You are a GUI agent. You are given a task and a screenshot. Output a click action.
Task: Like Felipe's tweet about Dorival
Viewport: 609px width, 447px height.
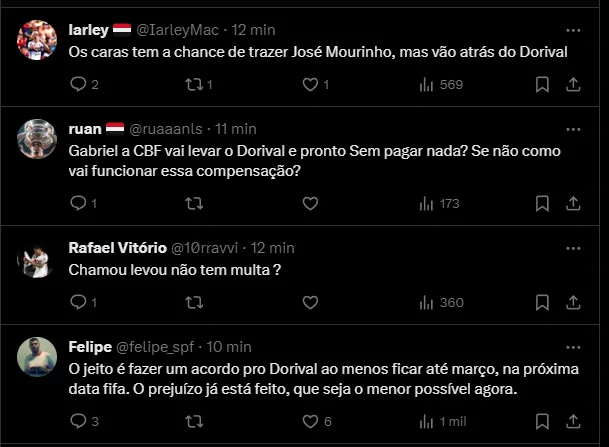[x=310, y=421]
